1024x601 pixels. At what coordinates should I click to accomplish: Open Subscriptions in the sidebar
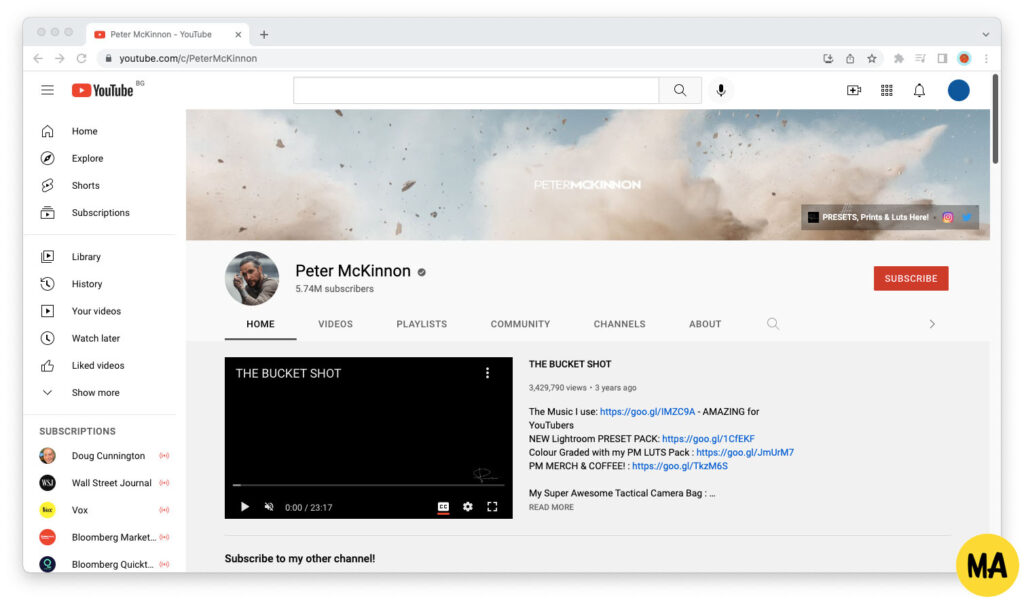100,213
